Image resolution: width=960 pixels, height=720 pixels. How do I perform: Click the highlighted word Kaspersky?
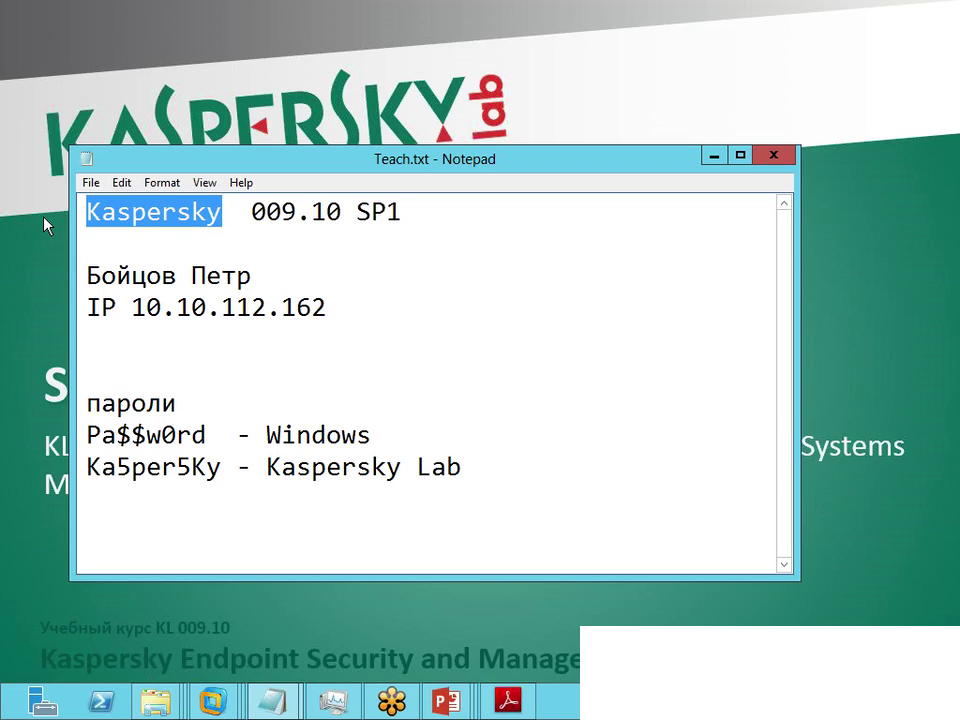click(x=154, y=212)
